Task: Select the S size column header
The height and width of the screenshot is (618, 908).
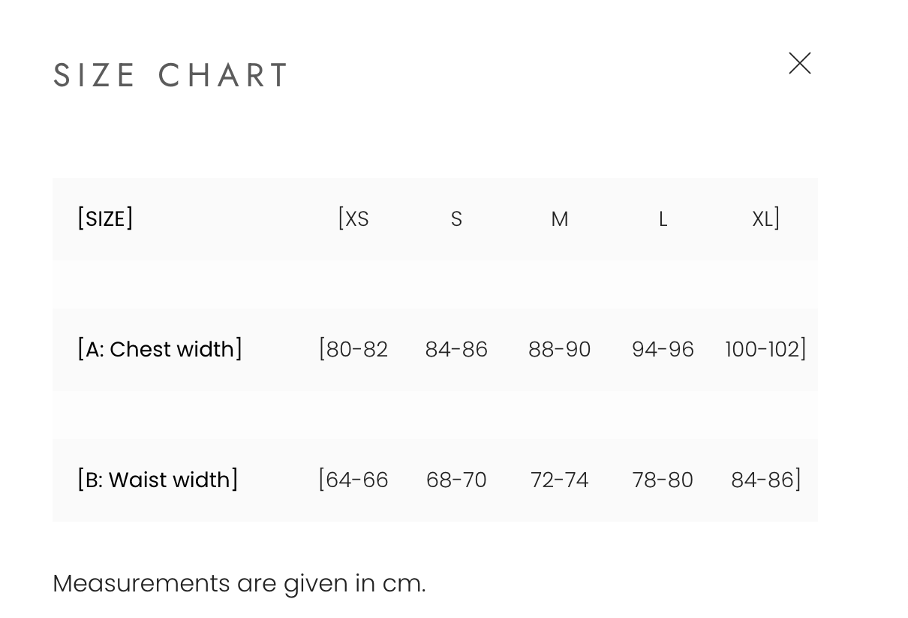Action: [x=456, y=219]
